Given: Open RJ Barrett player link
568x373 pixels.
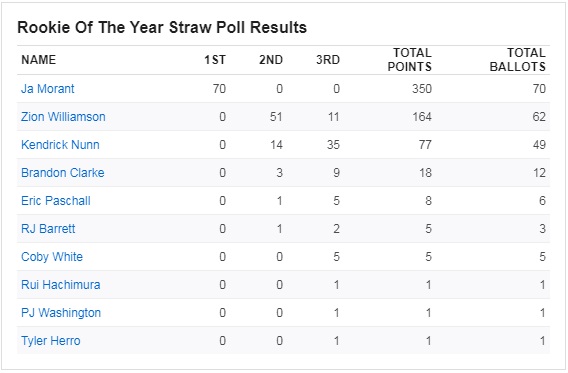Looking at the screenshot, I should [48, 229].
